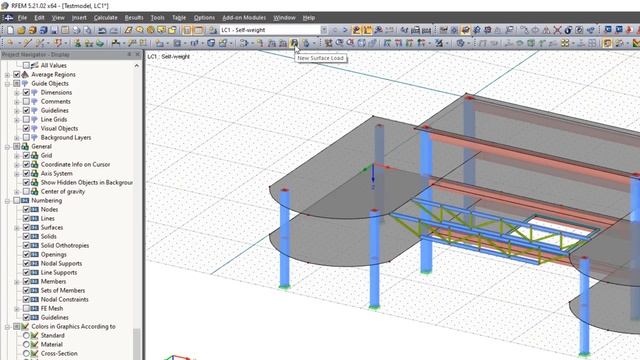Viewport: 640px width, 360px height.
Task: Expand the Members numbering node
Action: pyautogui.click(x=17, y=281)
